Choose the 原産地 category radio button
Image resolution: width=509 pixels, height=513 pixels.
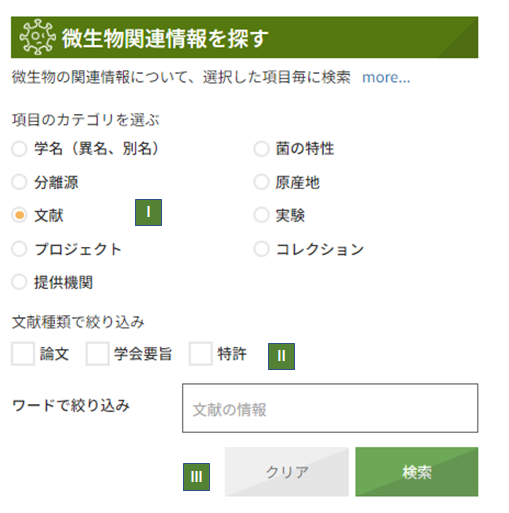pos(261,182)
